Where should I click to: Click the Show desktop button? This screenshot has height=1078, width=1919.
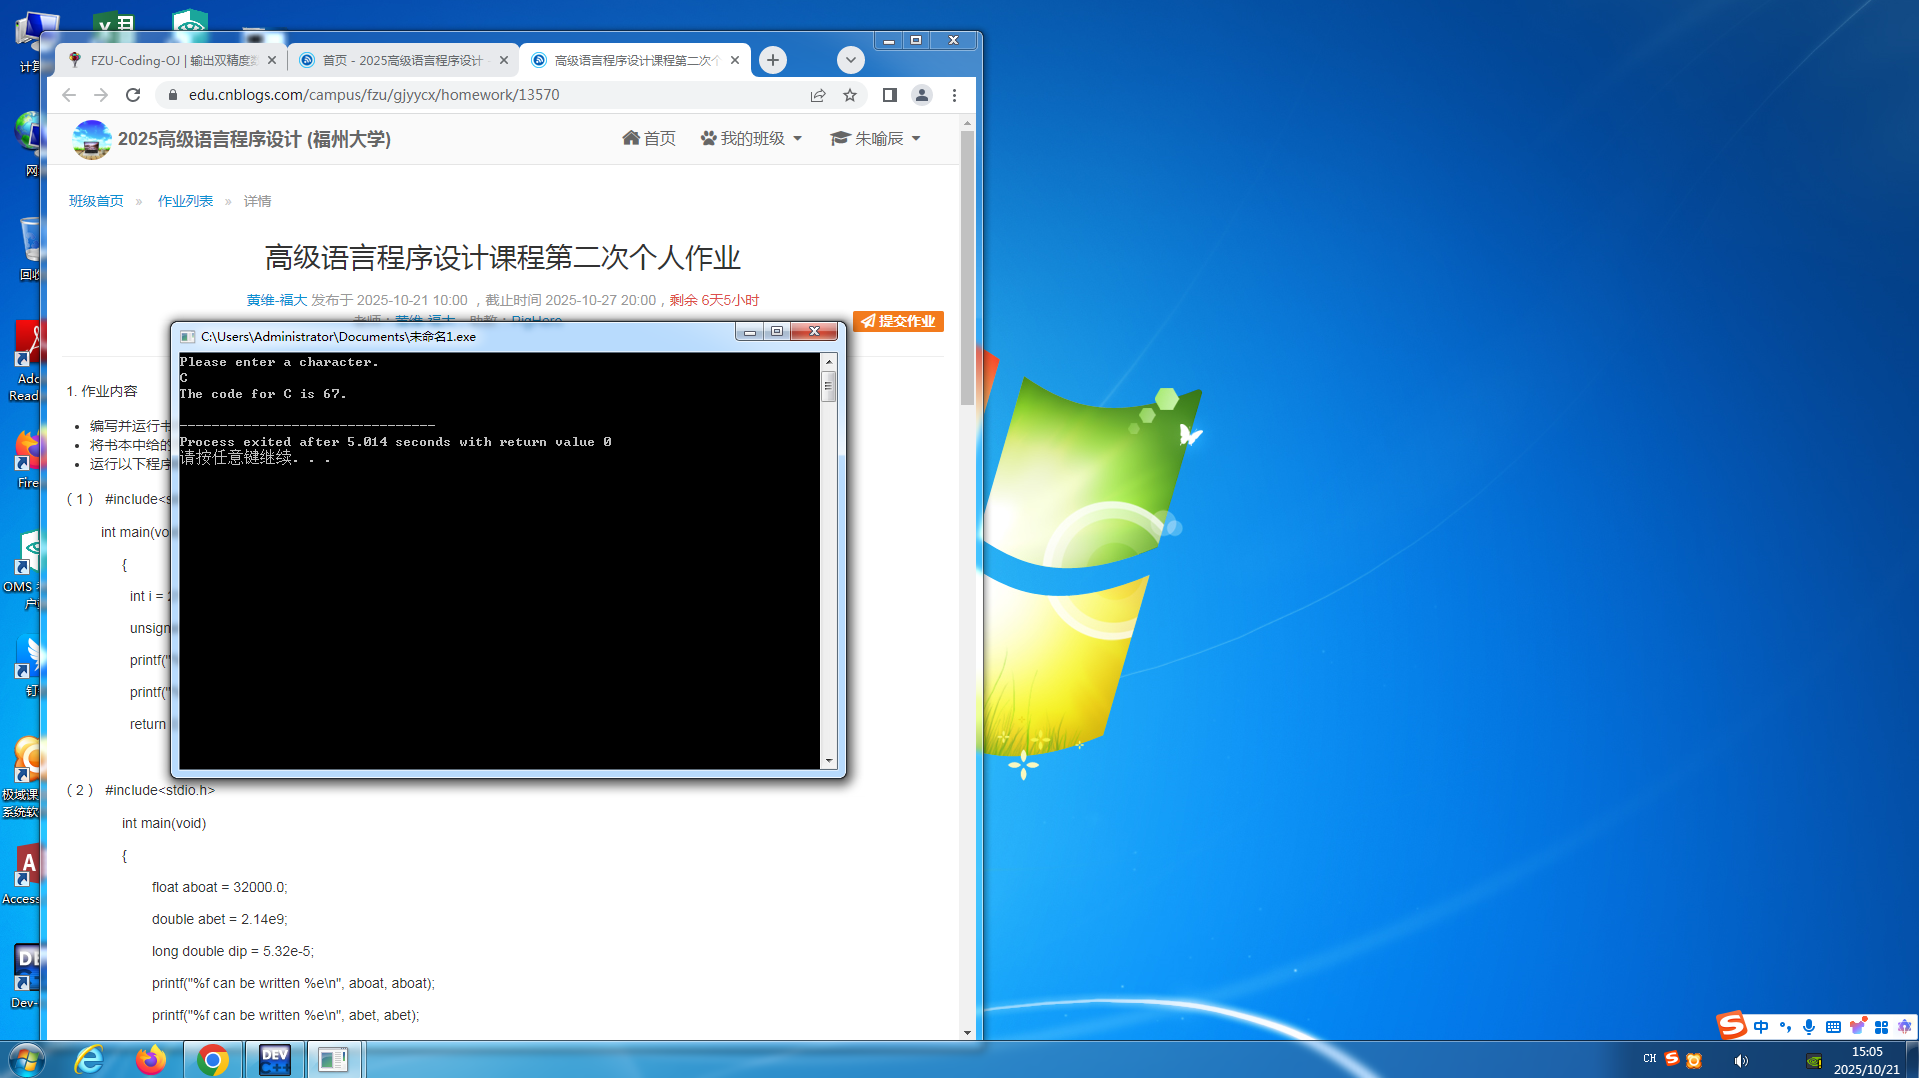click(x=1912, y=1060)
